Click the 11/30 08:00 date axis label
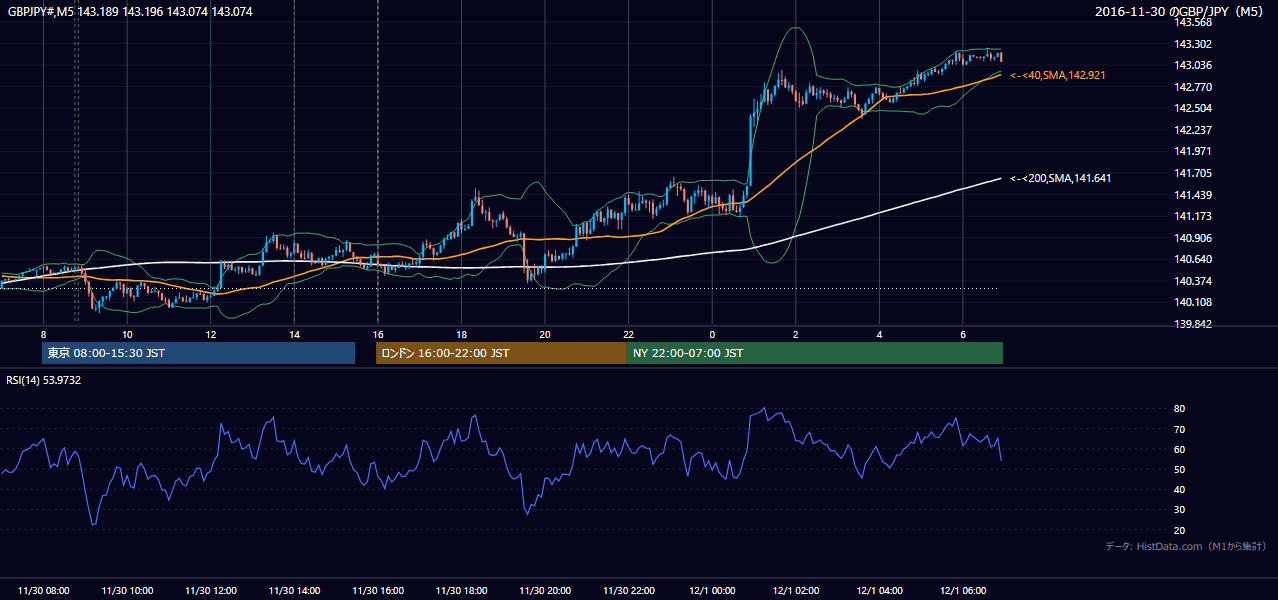The width and height of the screenshot is (1278, 600). click(x=44, y=591)
